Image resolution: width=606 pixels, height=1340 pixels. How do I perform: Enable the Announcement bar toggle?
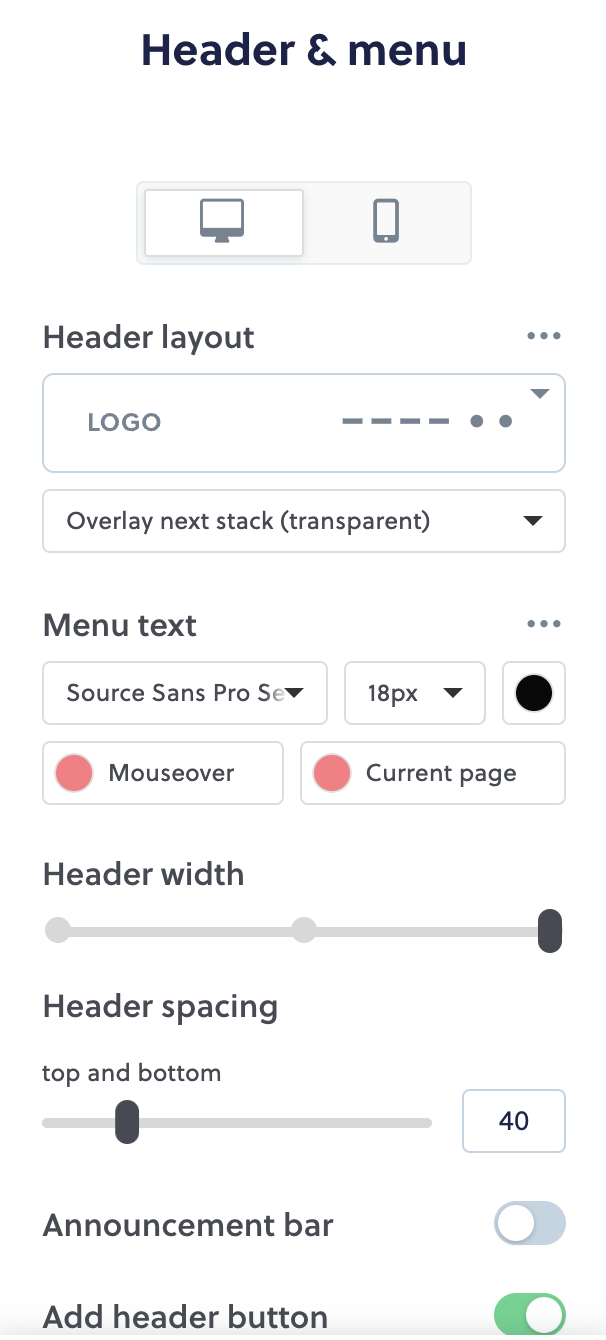tap(530, 1224)
